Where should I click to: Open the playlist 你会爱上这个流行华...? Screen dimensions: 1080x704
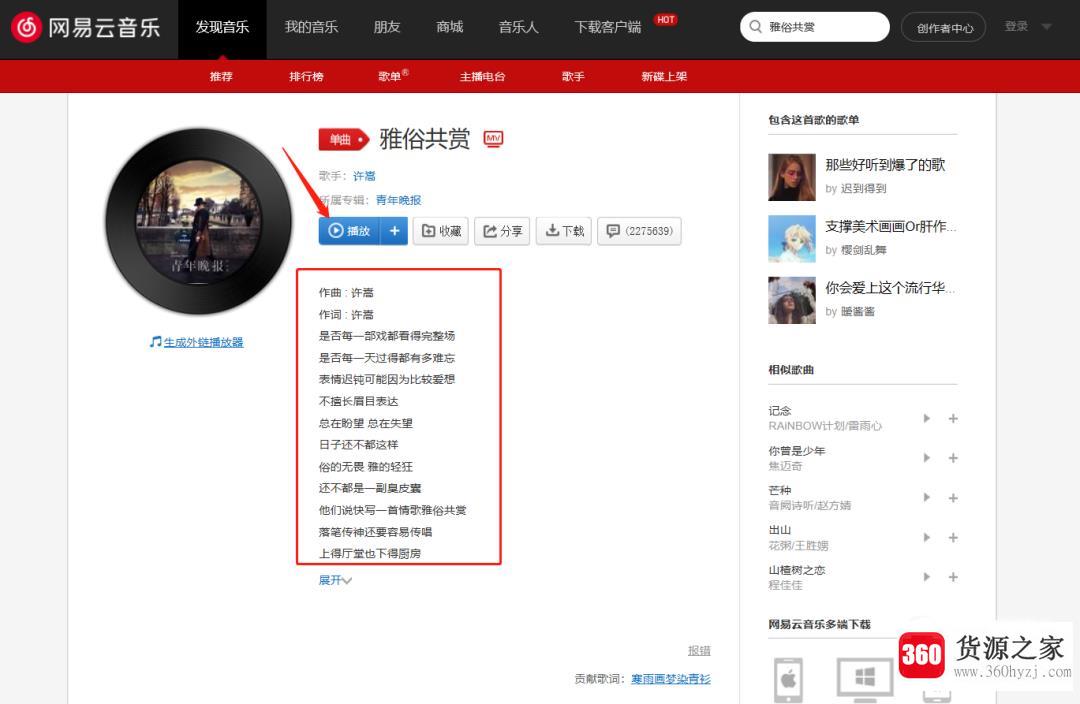(x=890, y=288)
